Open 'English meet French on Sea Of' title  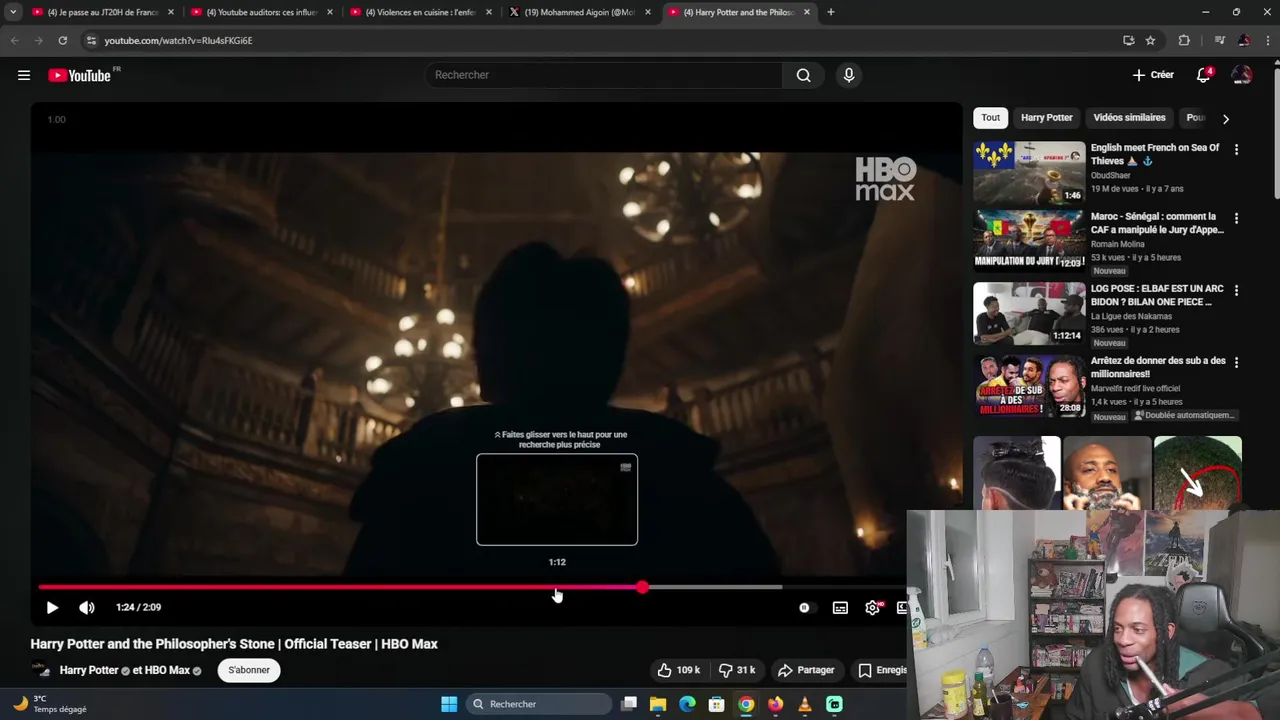tap(1155, 154)
